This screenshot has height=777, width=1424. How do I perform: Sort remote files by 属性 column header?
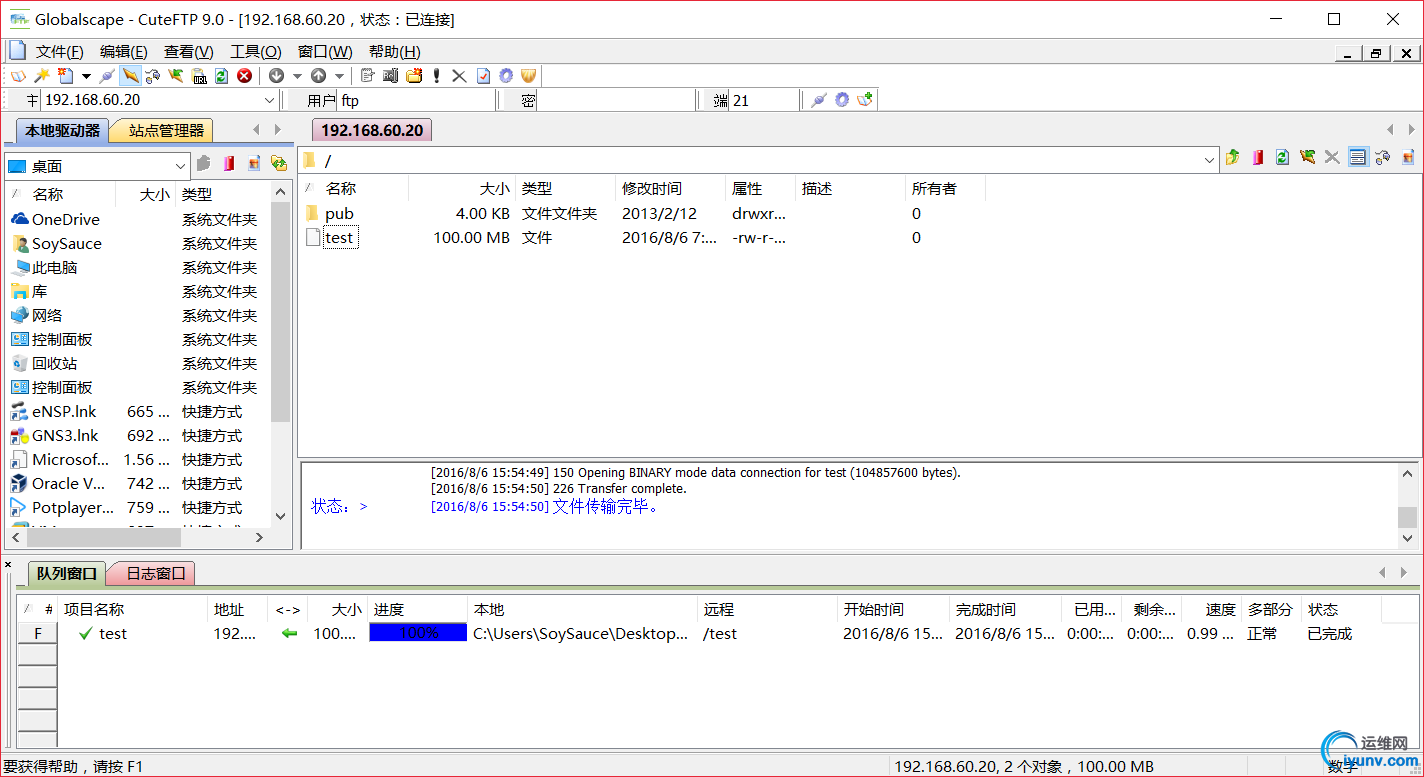[761, 188]
